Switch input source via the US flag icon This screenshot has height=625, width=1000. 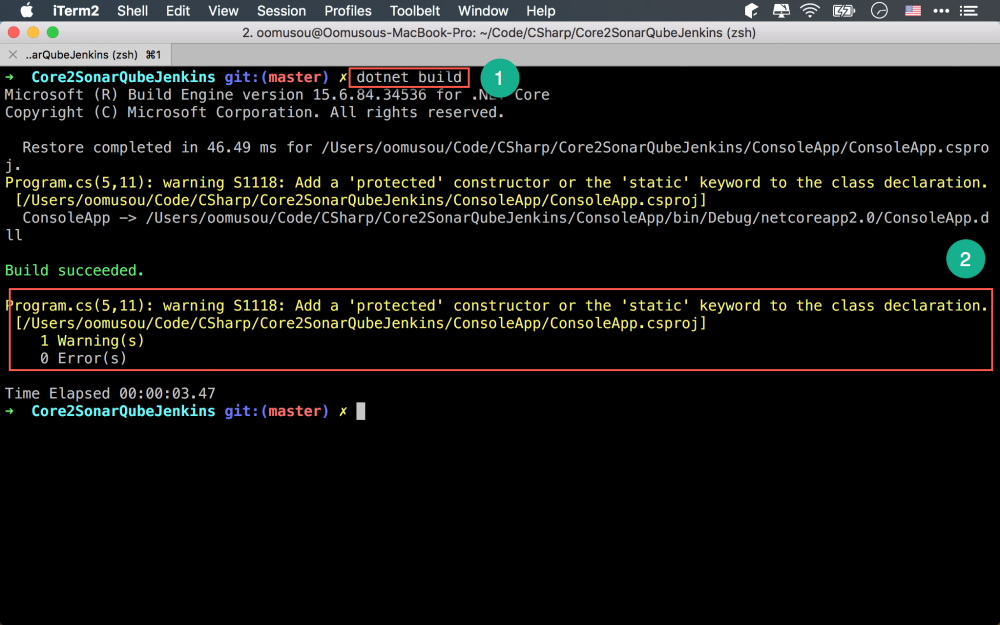click(x=911, y=11)
